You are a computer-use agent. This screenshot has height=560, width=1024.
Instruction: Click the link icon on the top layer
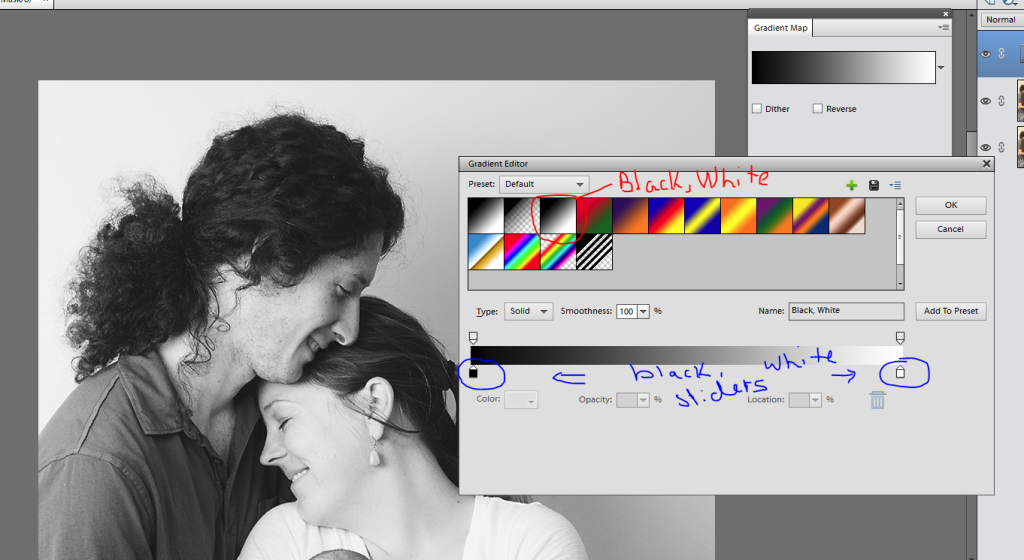[x=1001, y=54]
